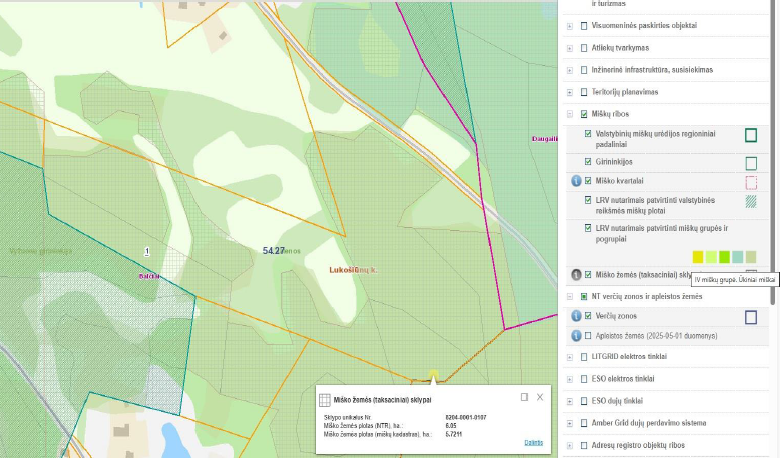780x458 pixels.
Task: Click the table grid icon in popup
Action: click(x=324, y=400)
